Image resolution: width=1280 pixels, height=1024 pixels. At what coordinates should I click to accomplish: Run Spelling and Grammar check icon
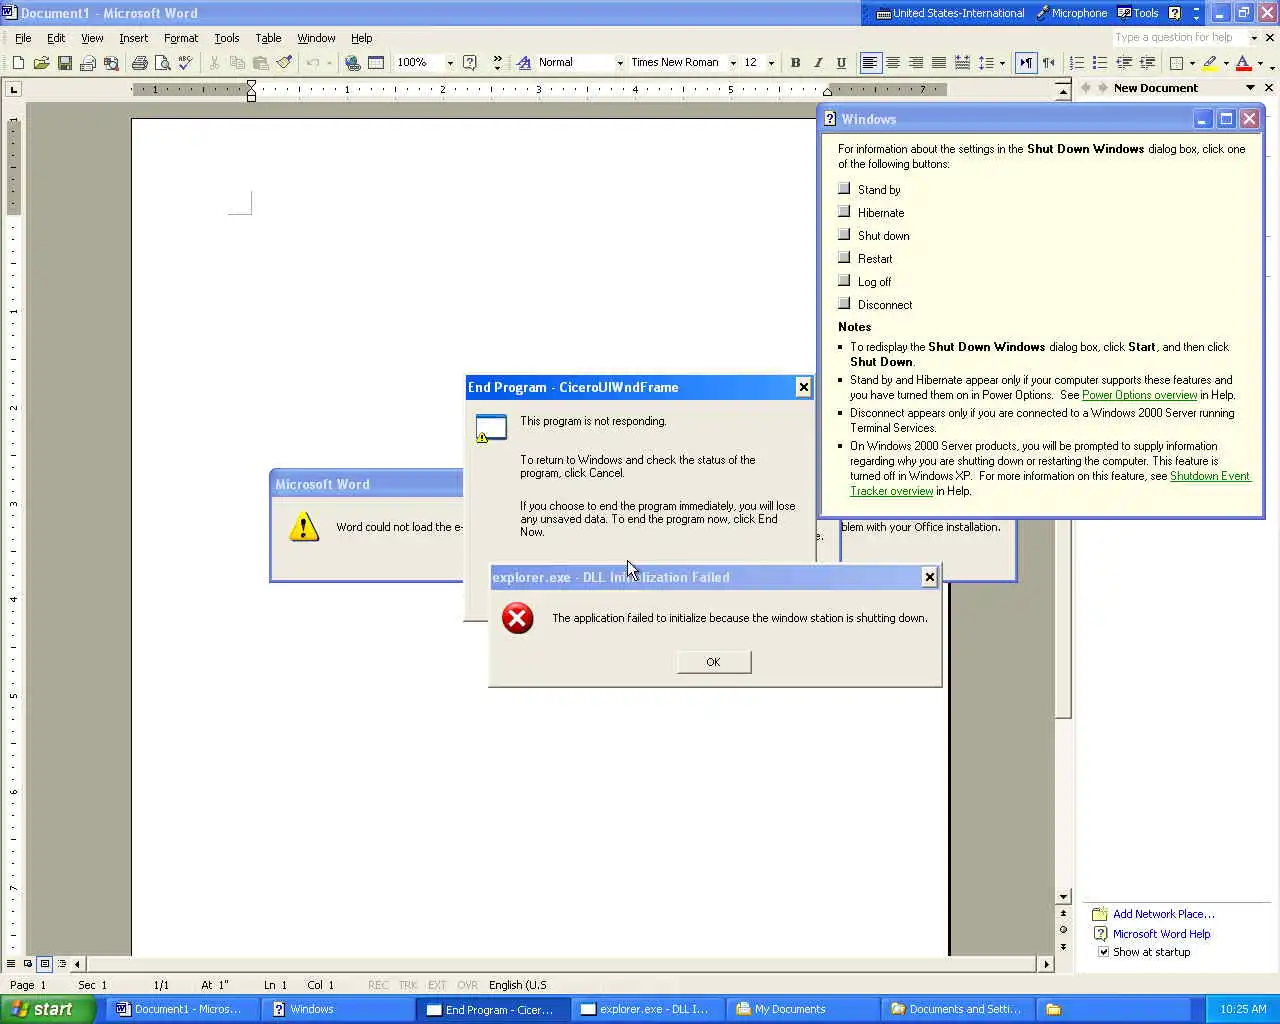pyautogui.click(x=186, y=63)
